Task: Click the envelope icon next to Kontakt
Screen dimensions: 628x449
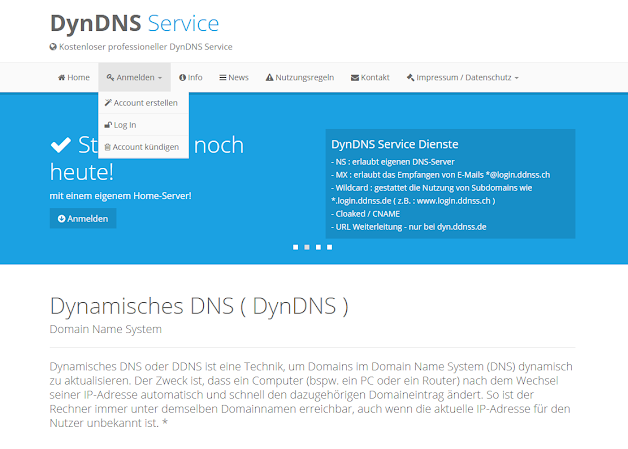Action: tap(355, 78)
